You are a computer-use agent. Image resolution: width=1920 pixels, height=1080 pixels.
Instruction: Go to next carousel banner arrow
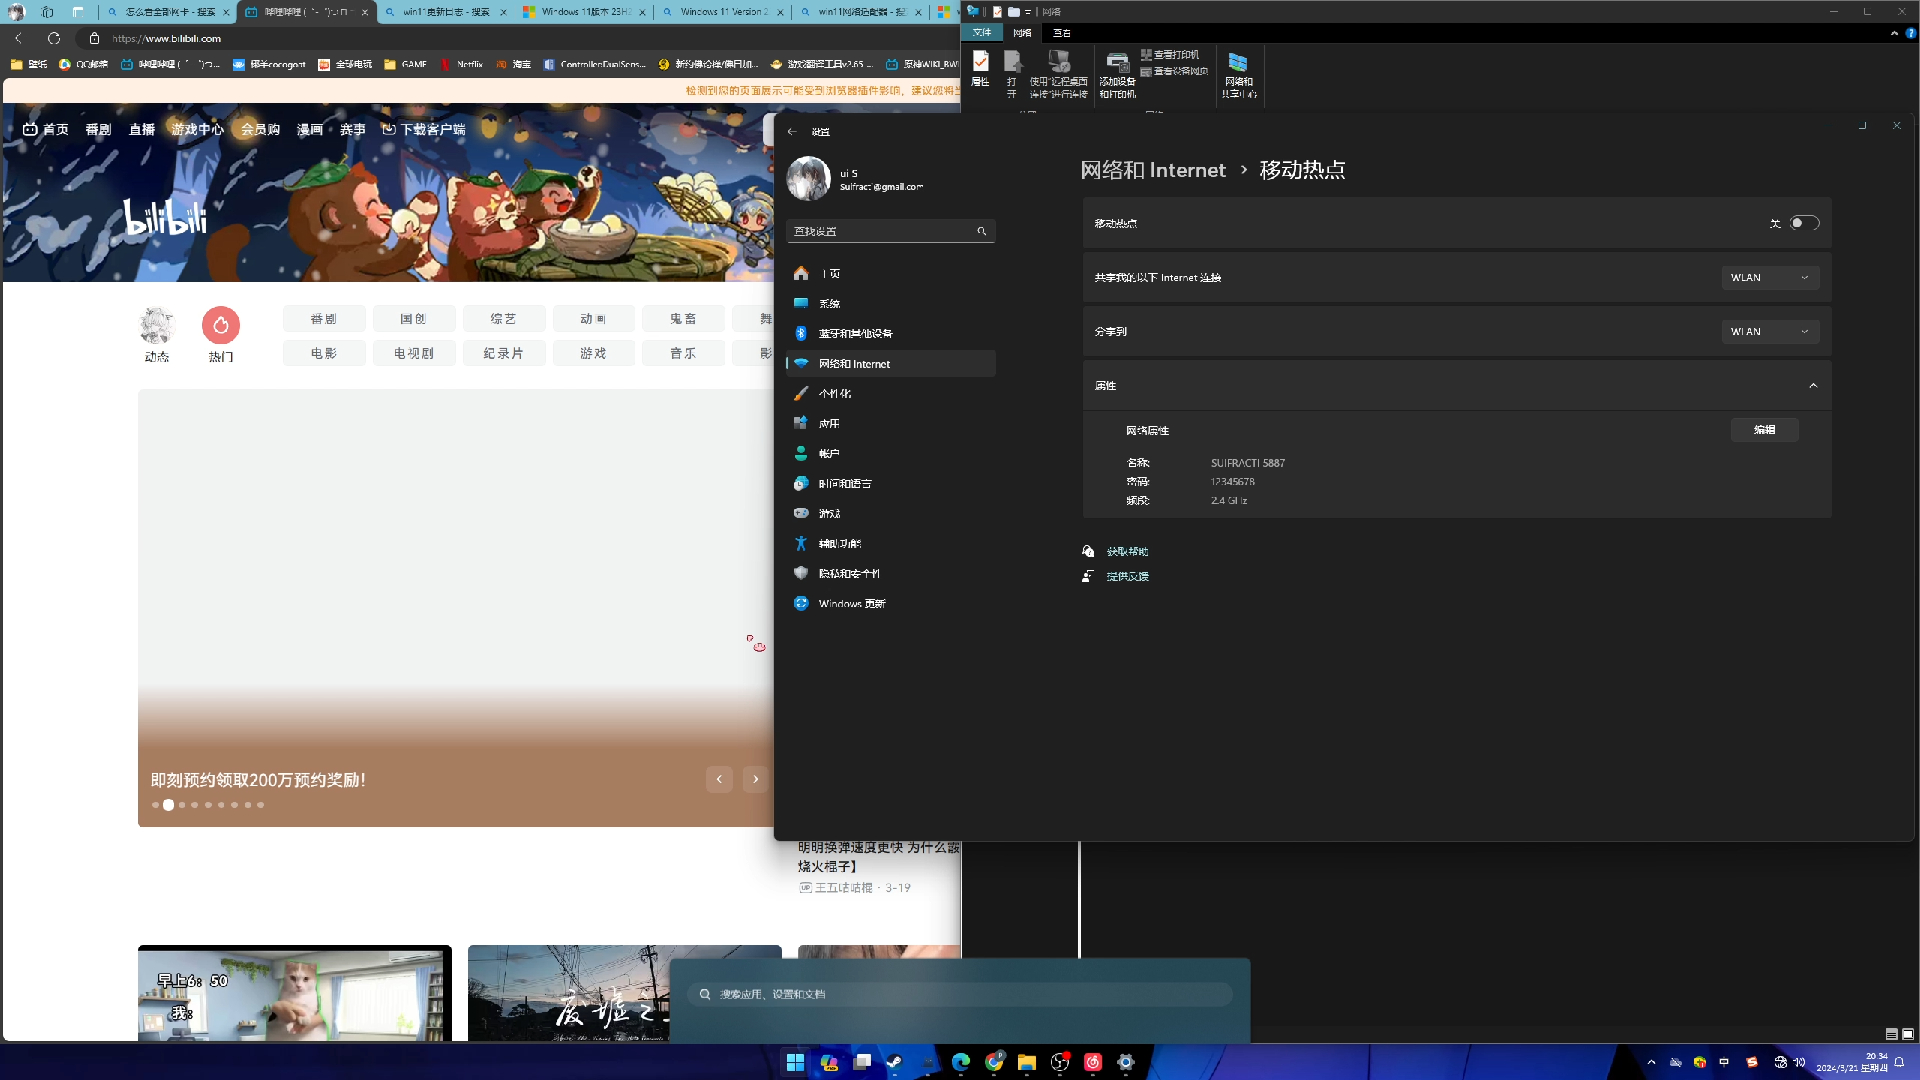pos(755,779)
